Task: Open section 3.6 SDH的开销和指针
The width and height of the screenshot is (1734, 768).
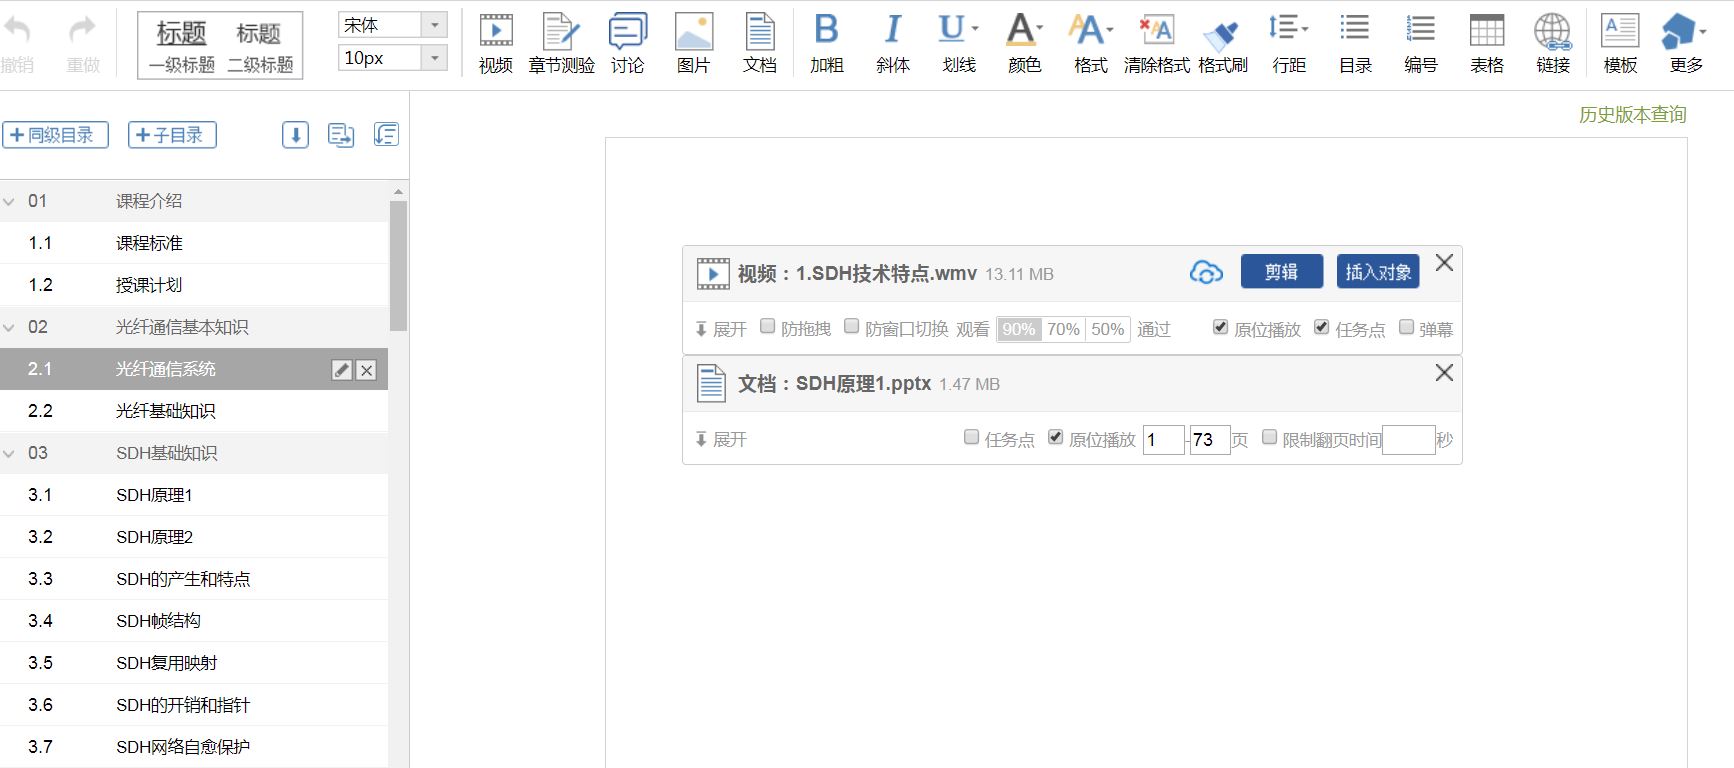Action: click(194, 705)
